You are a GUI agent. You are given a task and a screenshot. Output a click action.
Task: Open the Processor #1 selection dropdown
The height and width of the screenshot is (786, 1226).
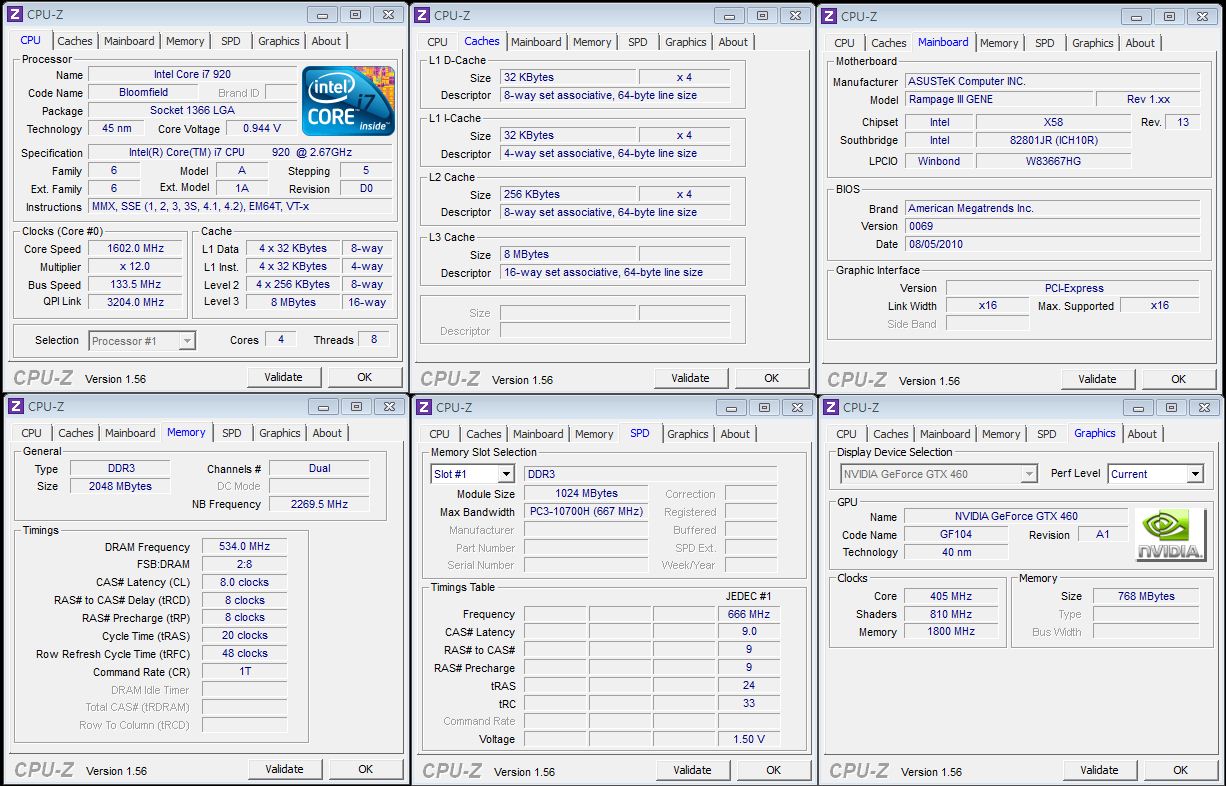(x=186, y=341)
